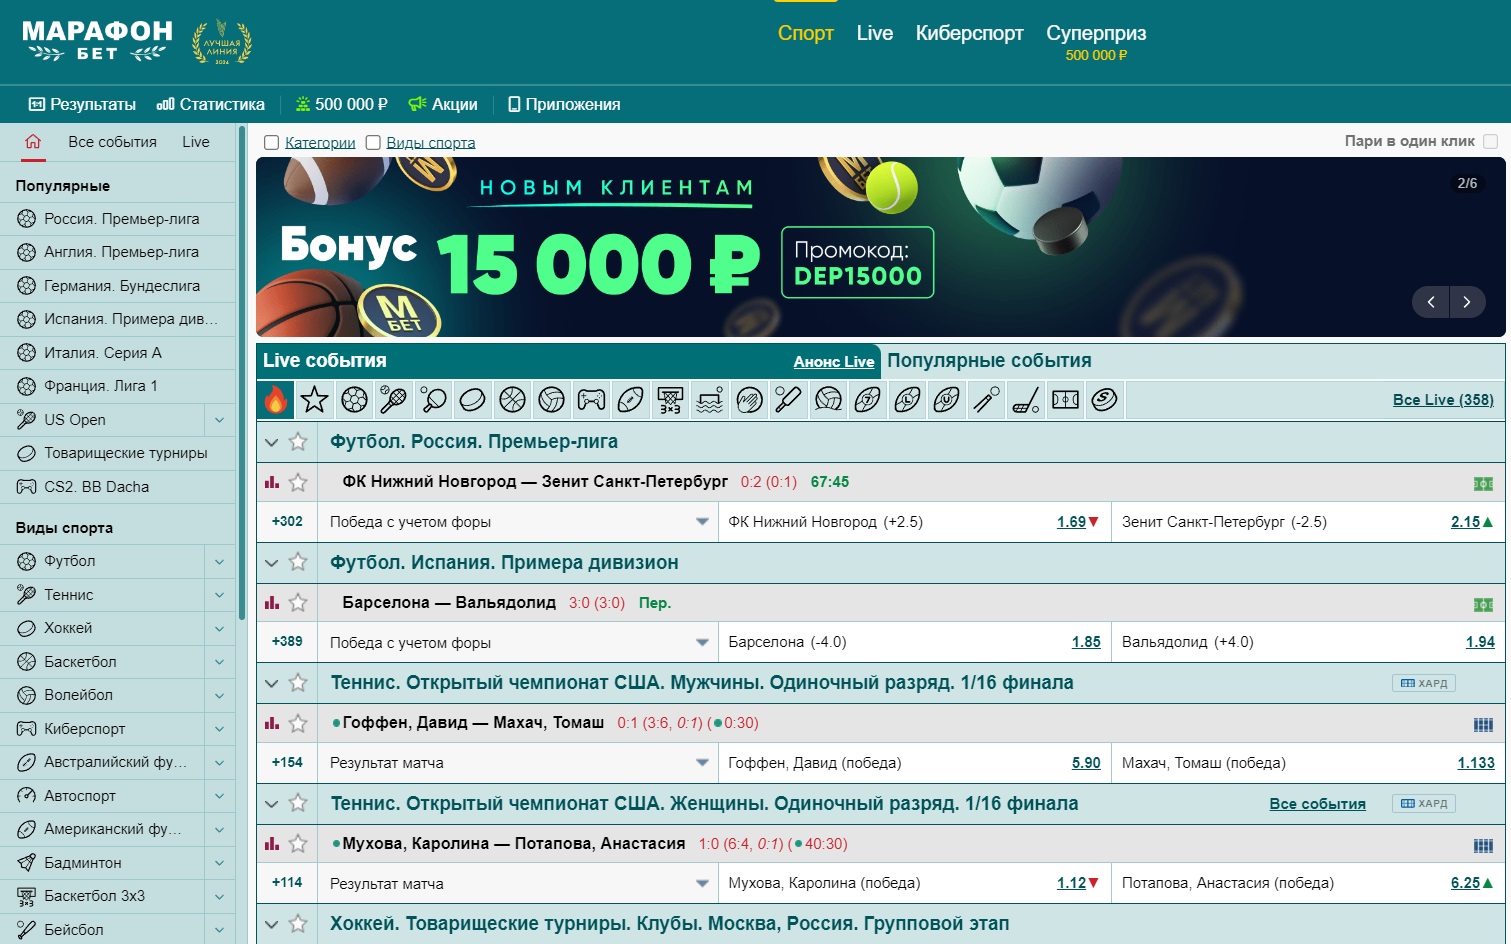
Task: Filter live events by beach volleyball icon
Action: click(828, 400)
